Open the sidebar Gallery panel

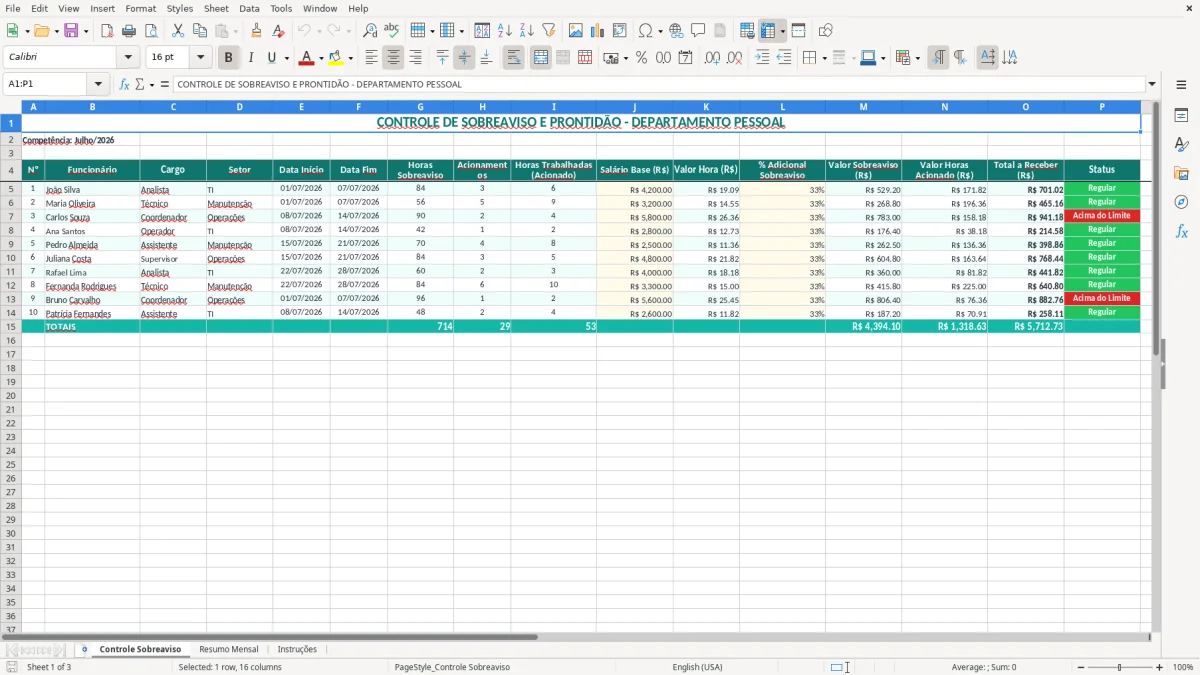point(1181,173)
